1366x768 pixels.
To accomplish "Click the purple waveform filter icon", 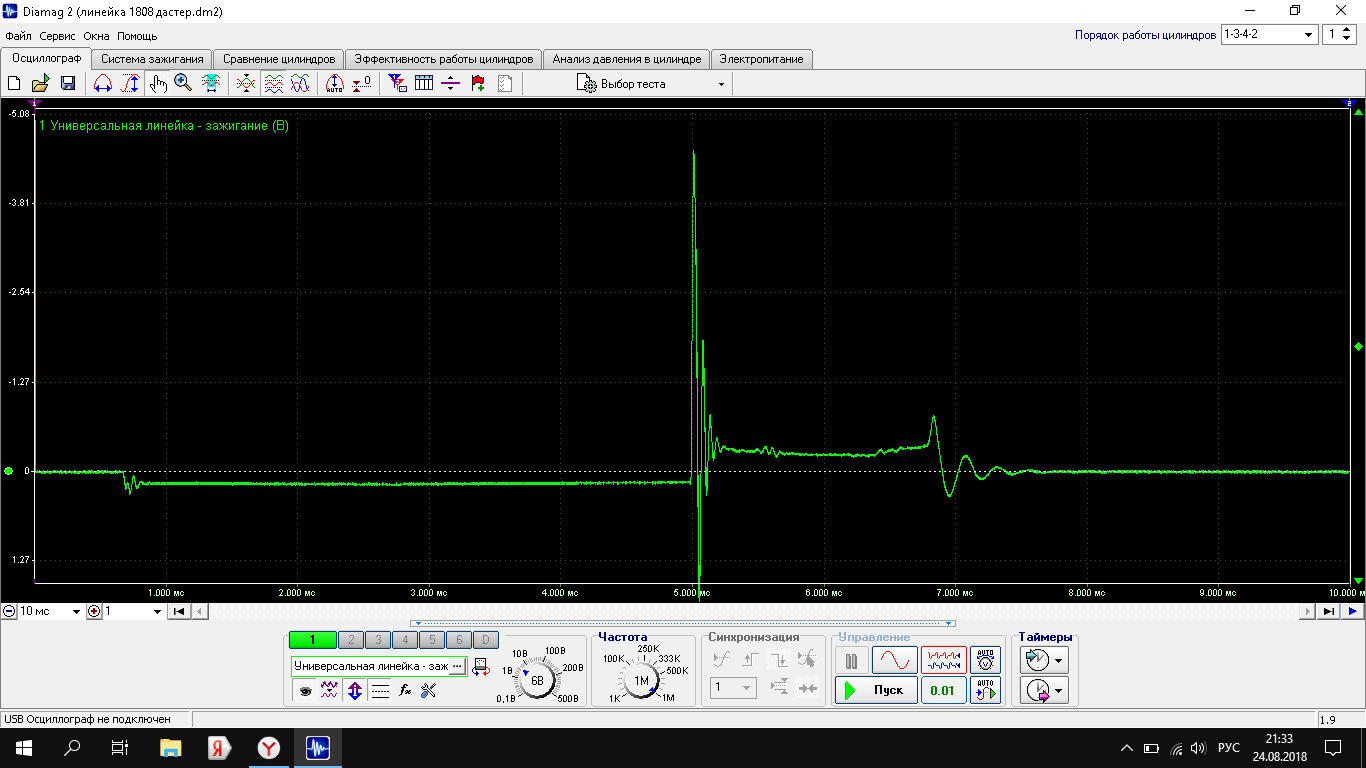I will point(330,690).
